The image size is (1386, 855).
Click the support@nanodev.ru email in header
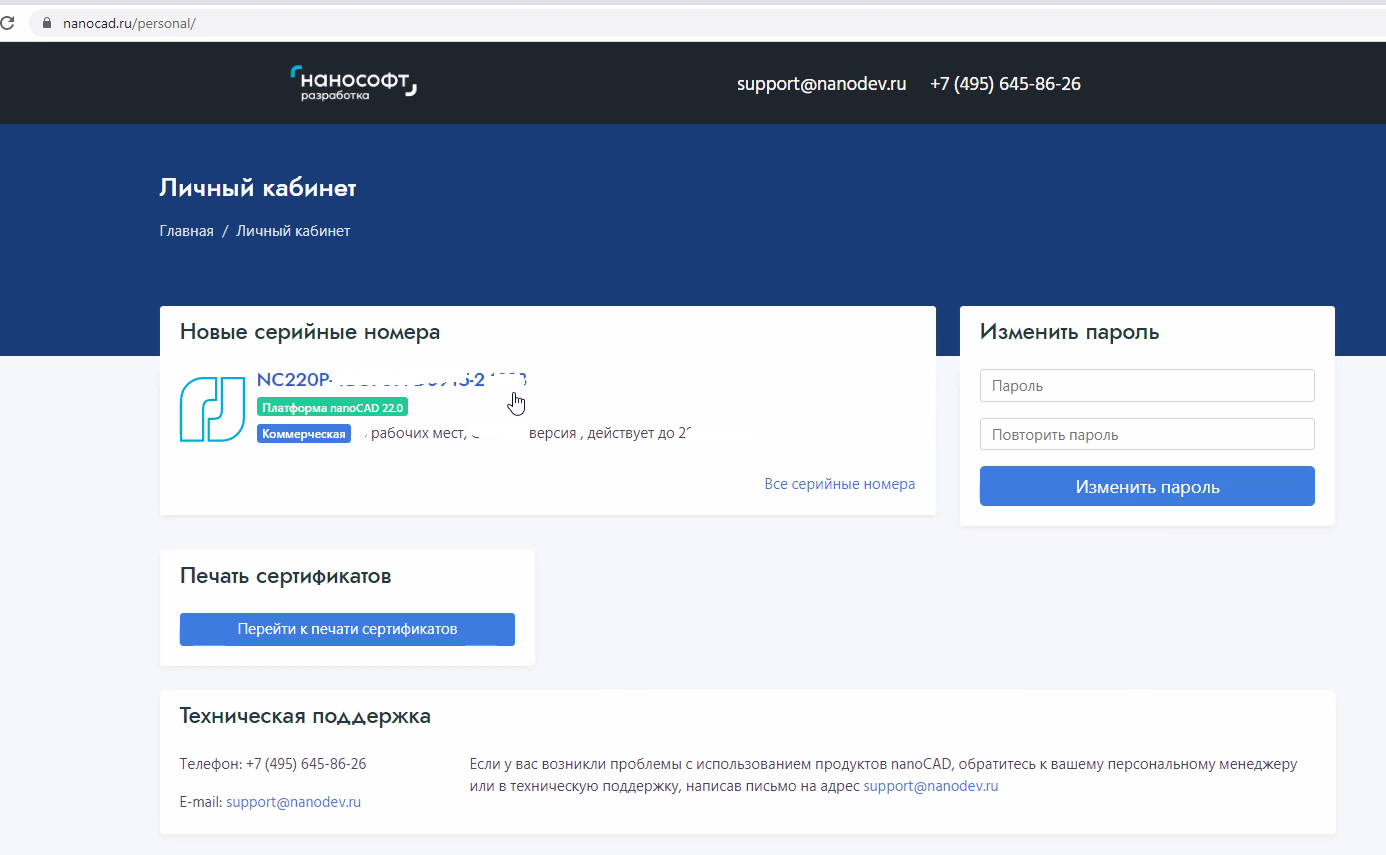[821, 84]
